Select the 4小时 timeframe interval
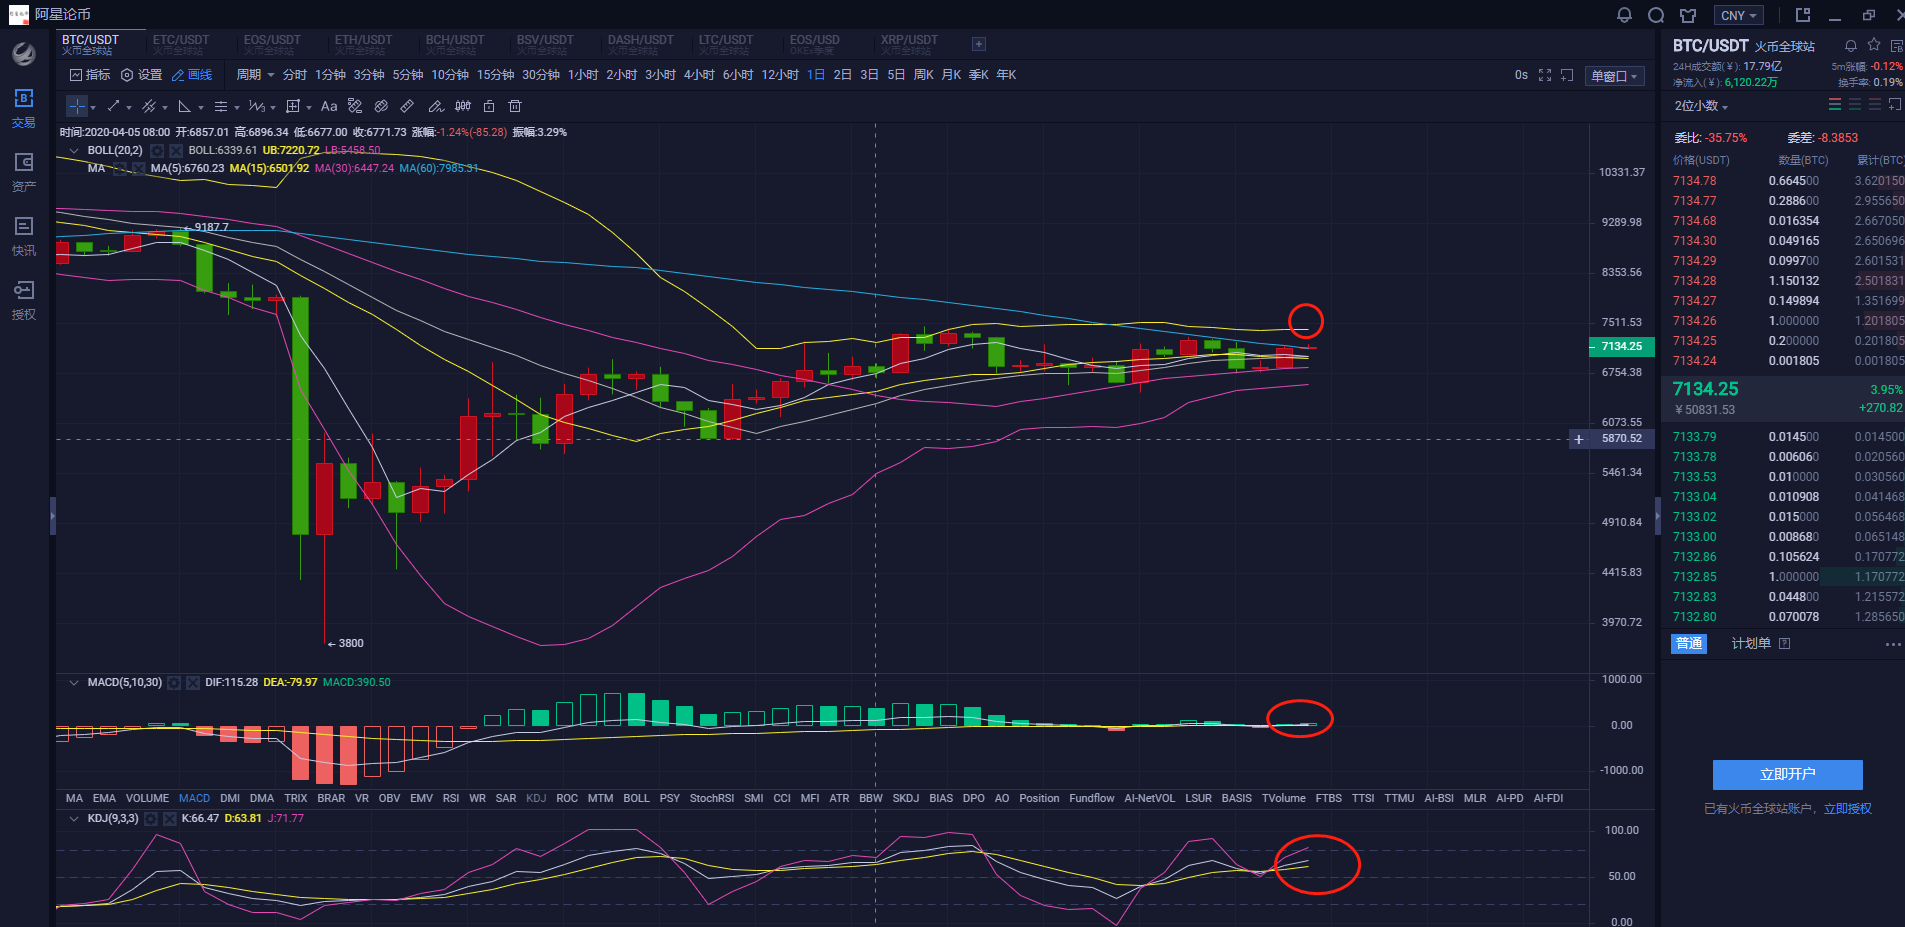The height and width of the screenshot is (927, 1905). coord(699,75)
